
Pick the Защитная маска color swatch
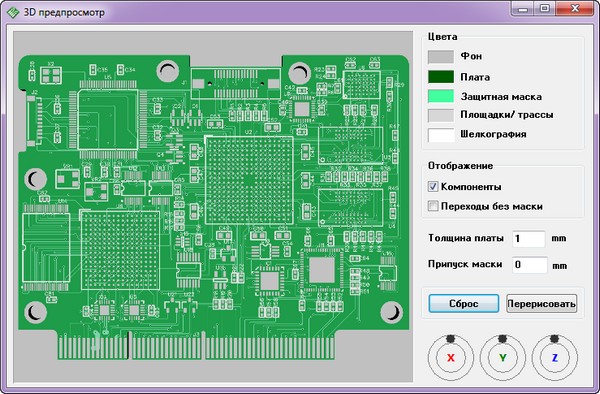441,96
